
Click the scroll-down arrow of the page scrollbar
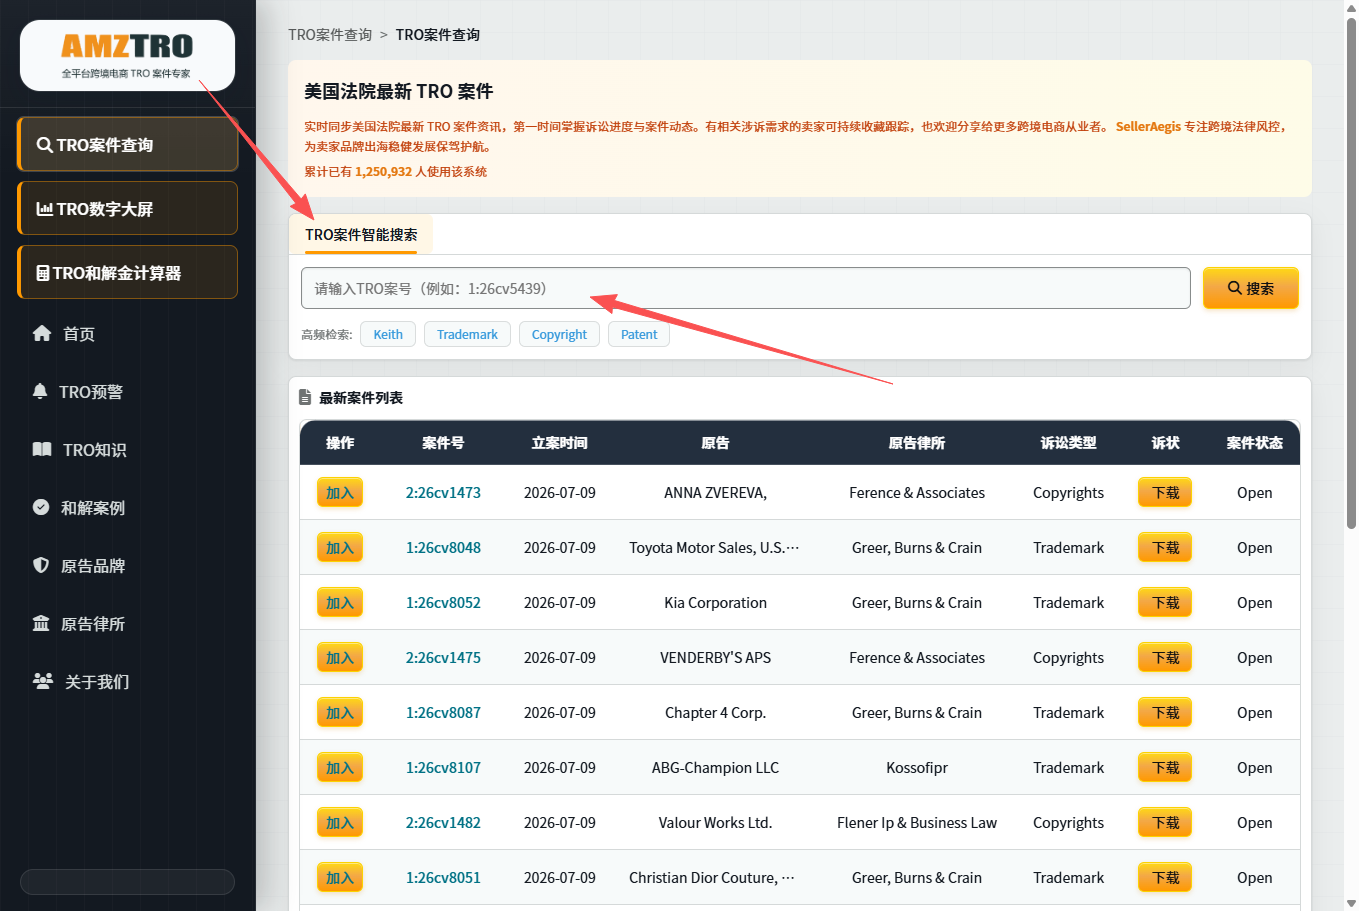1351,903
